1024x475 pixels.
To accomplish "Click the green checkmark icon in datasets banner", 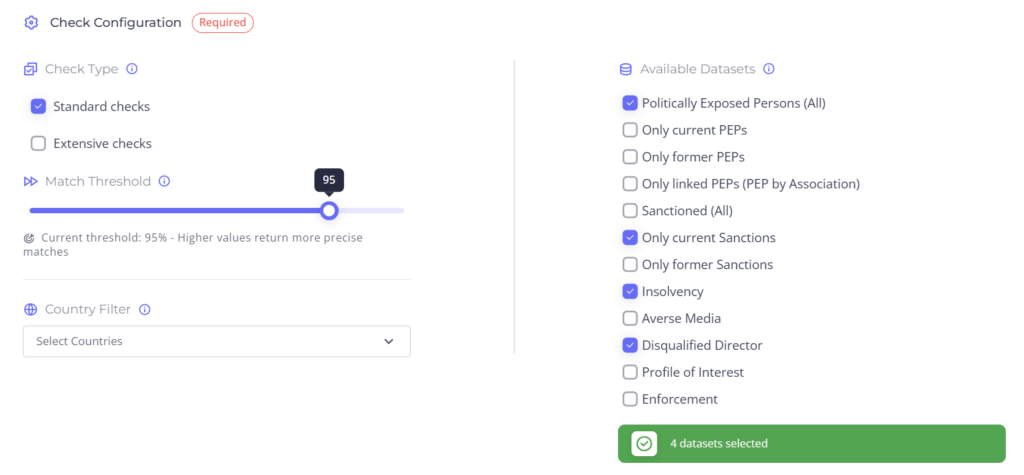I will [644, 443].
